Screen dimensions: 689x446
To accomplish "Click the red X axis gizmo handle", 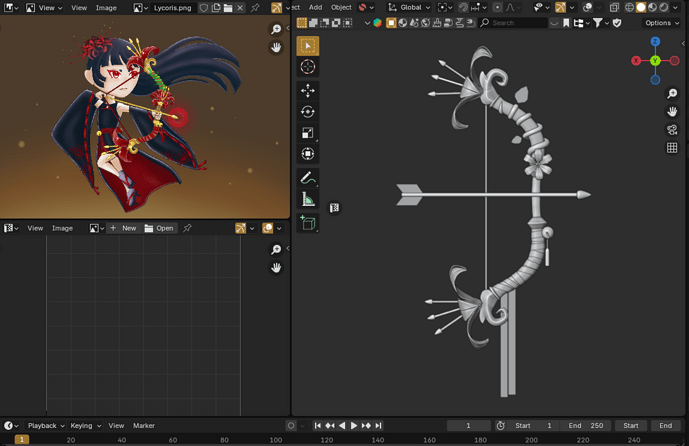I will [x=636, y=61].
